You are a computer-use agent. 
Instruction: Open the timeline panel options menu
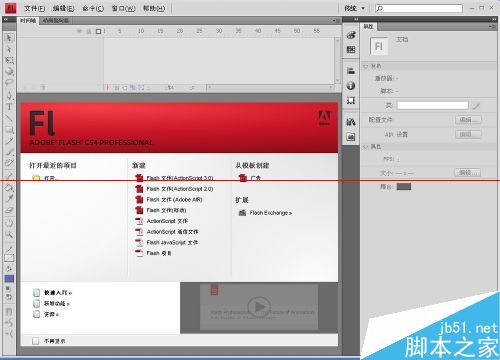[x=337, y=21]
